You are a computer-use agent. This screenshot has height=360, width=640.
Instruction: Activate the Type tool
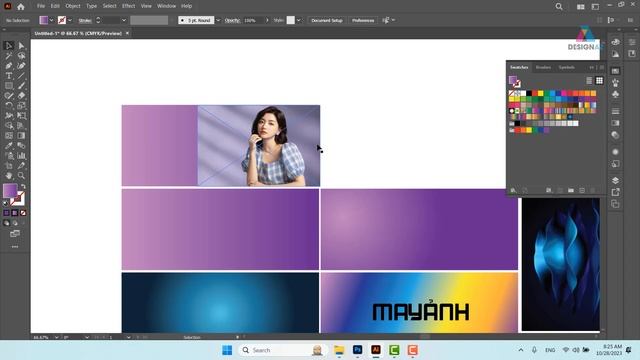pos(9,76)
